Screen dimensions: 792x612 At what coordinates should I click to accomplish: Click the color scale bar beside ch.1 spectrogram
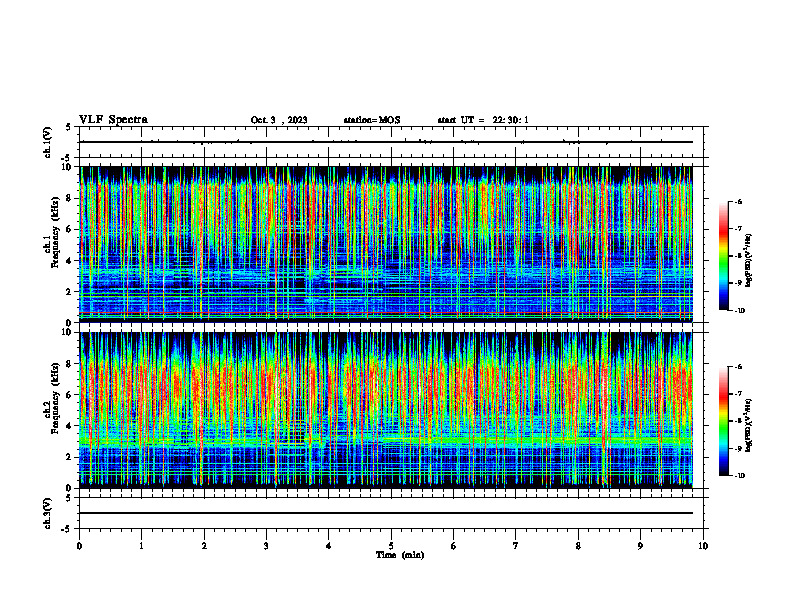[724, 256]
